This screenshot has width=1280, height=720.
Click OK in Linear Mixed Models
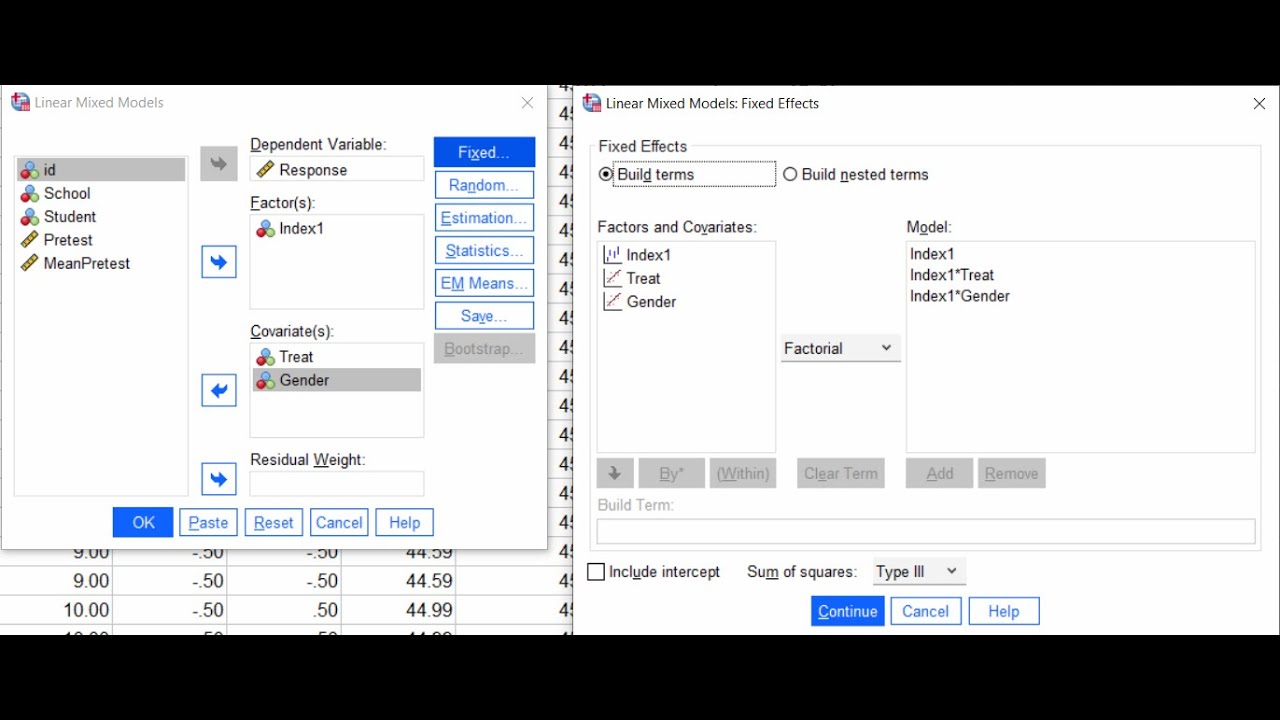tap(143, 522)
